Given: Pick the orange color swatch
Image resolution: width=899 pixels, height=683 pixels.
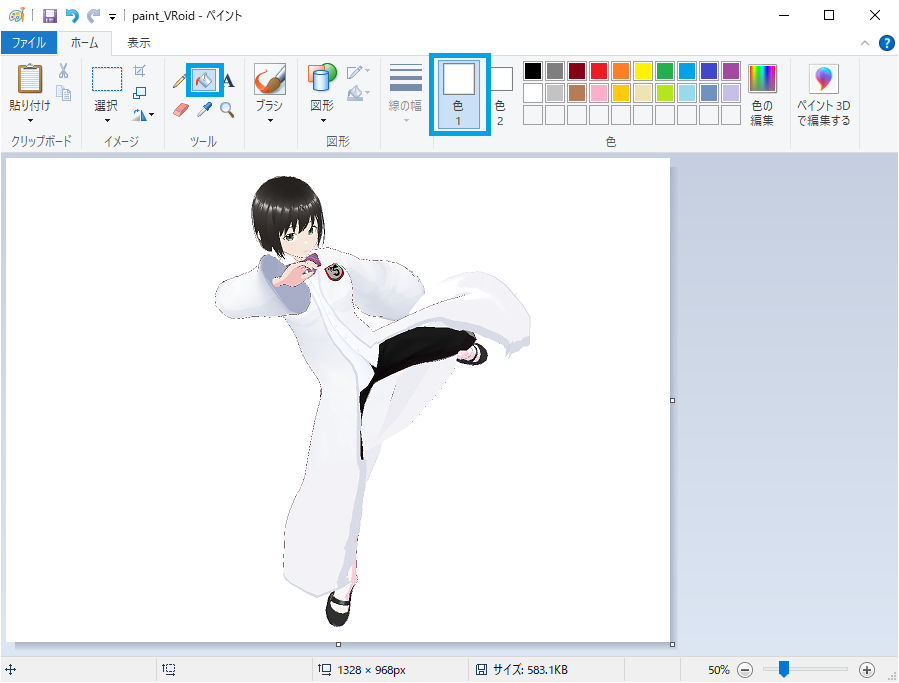Looking at the screenshot, I should pos(620,71).
